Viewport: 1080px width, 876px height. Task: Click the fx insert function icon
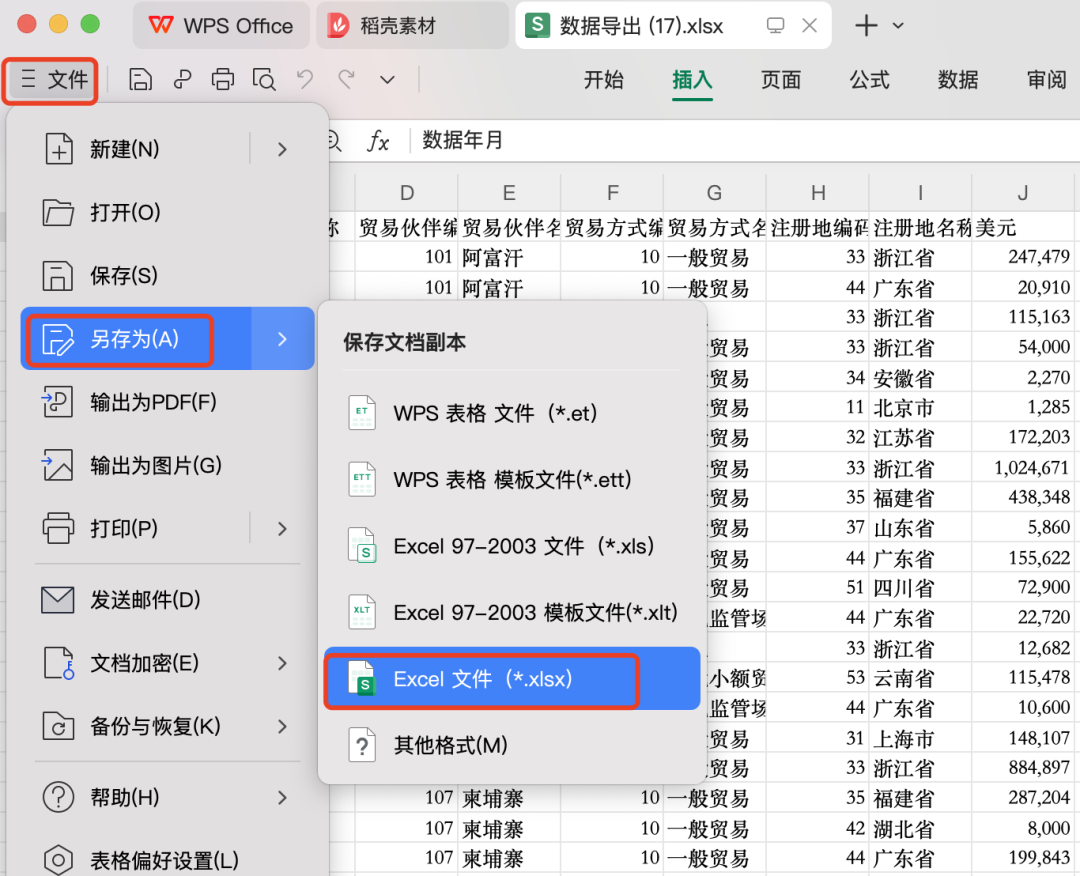click(378, 141)
